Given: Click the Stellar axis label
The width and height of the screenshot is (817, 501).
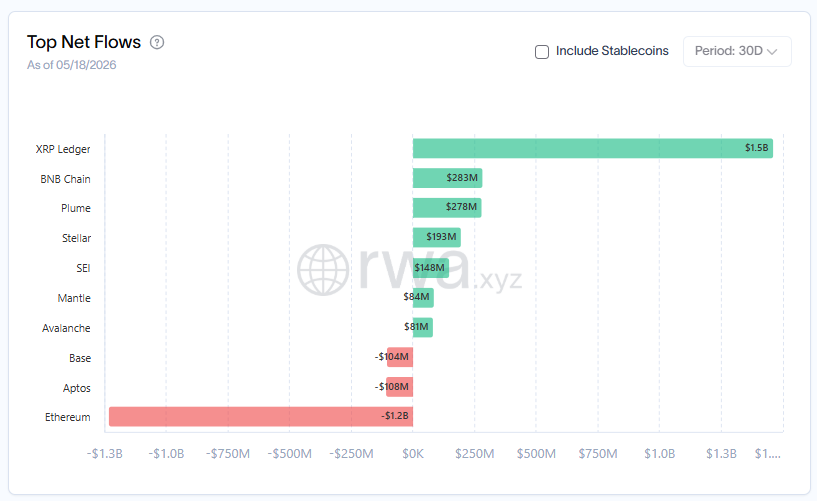Looking at the screenshot, I should [x=77, y=238].
